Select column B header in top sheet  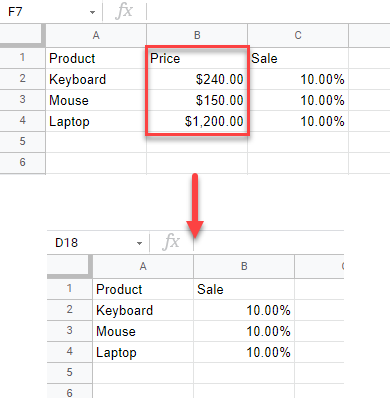[x=197, y=35]
